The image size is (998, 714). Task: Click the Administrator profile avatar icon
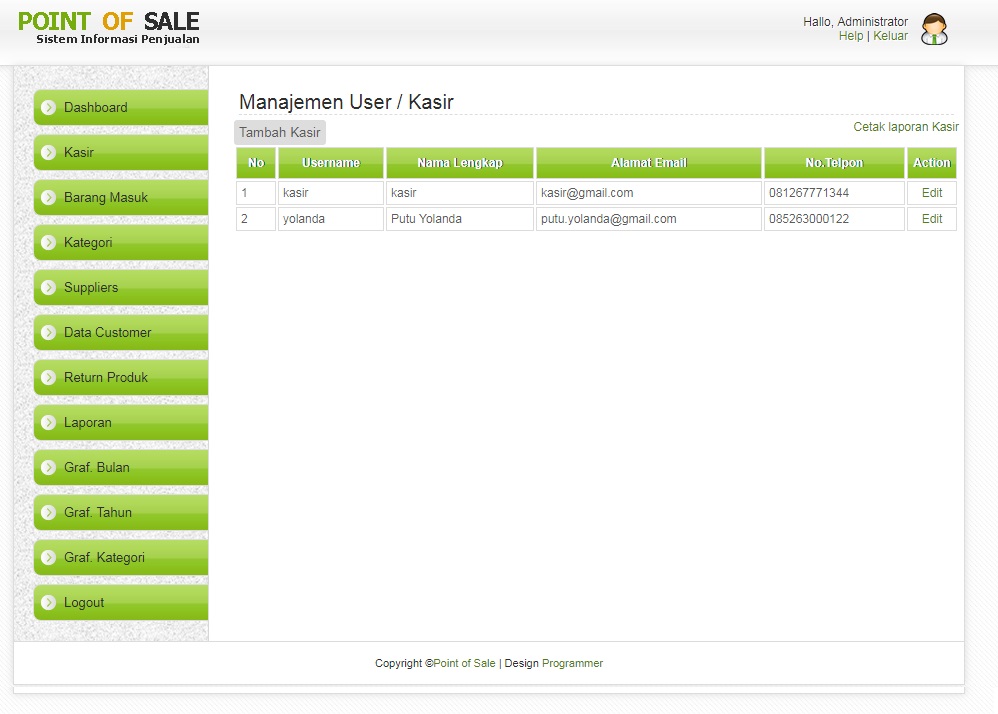point(934,28)
